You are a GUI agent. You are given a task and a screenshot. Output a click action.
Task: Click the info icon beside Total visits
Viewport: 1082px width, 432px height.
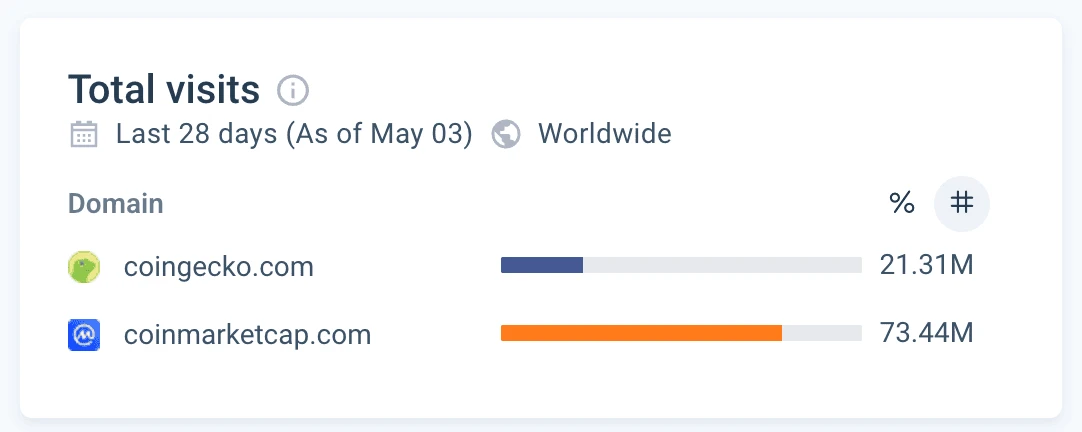point(293,91)
